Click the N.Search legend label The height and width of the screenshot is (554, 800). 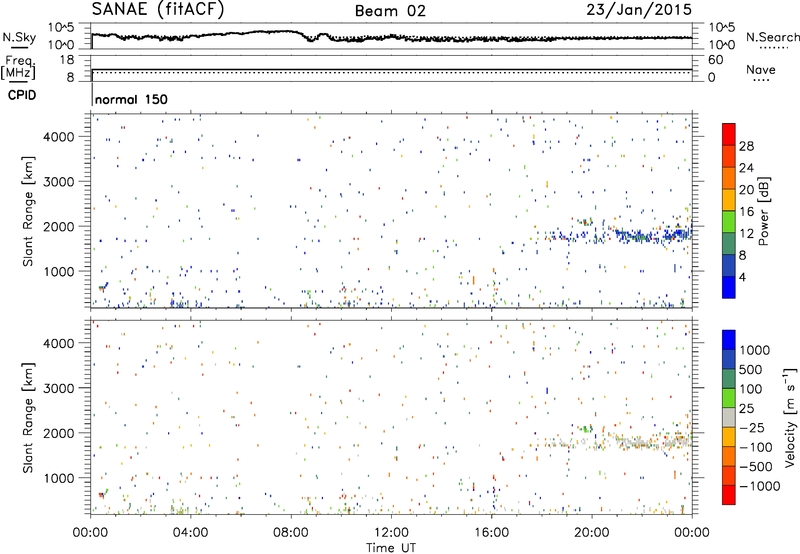[772, 37]
